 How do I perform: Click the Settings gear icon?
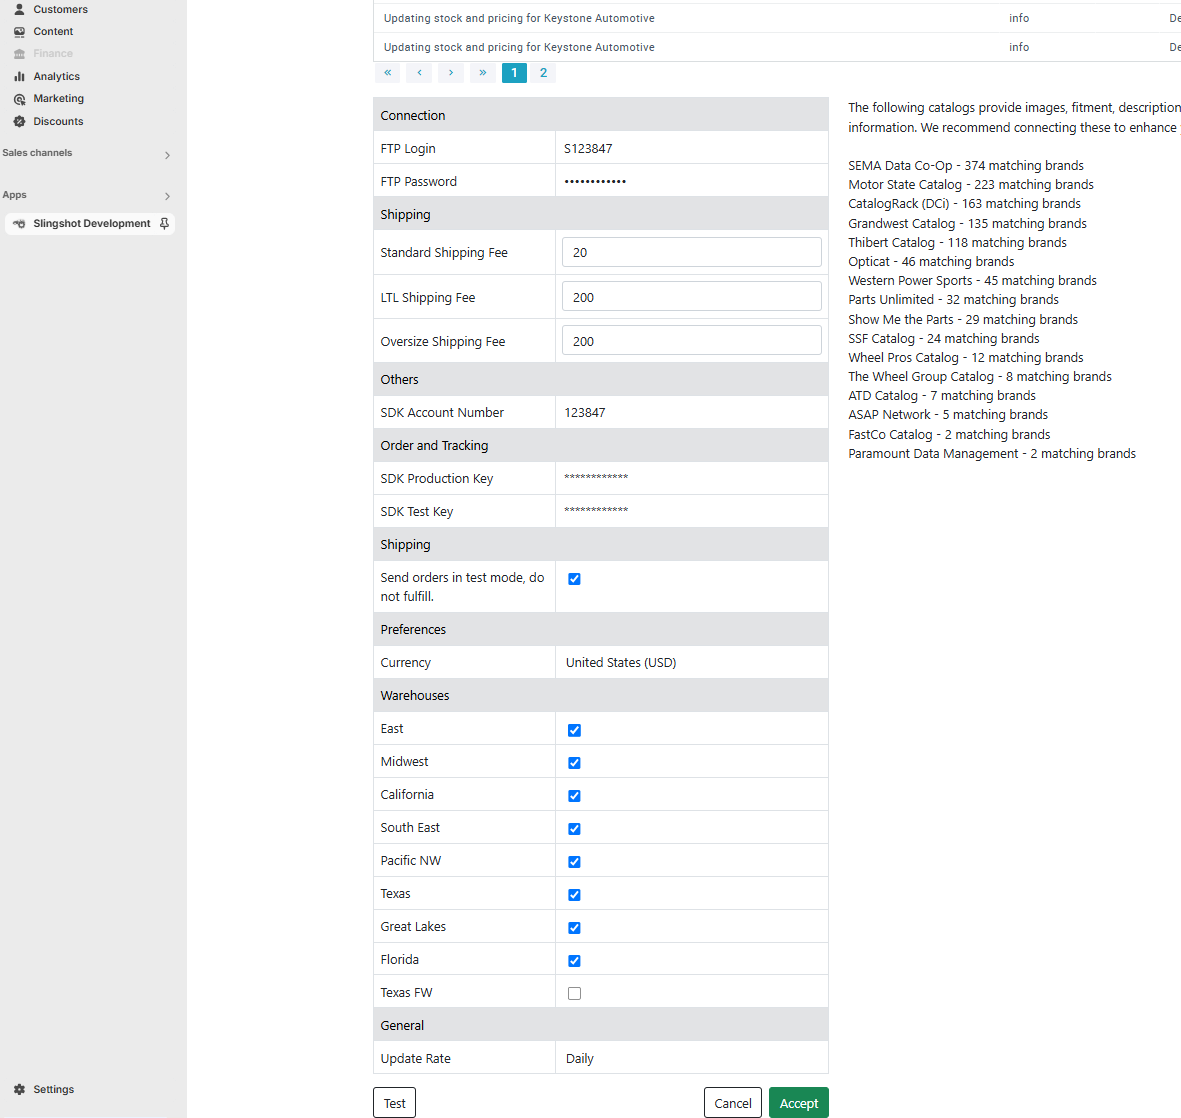coord(20,1089)
